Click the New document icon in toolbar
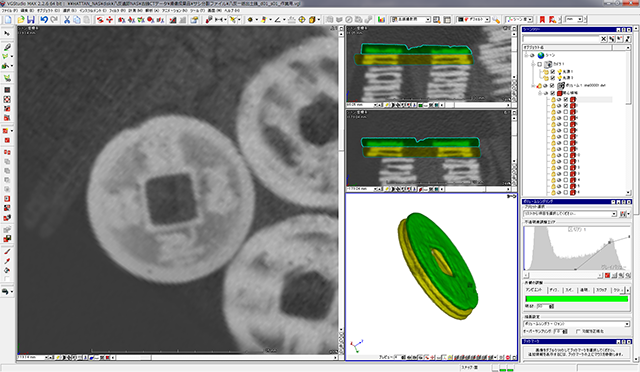640x372 pixels. pyautogui.click(x=9, y=20)
